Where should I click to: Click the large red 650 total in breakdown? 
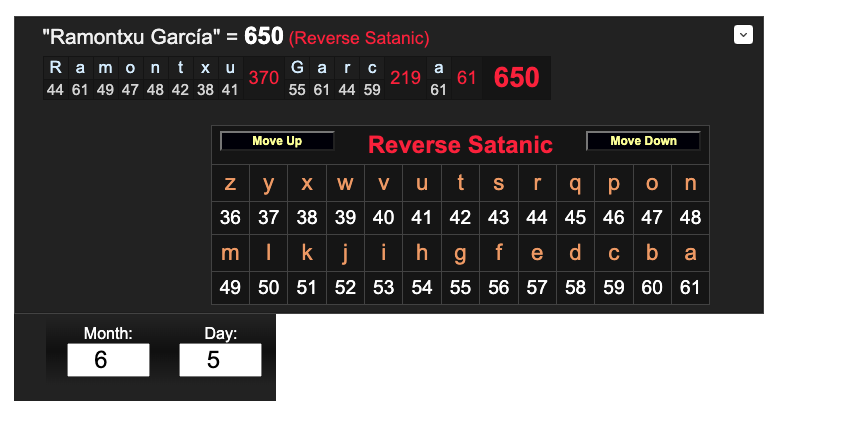(516, 78)
